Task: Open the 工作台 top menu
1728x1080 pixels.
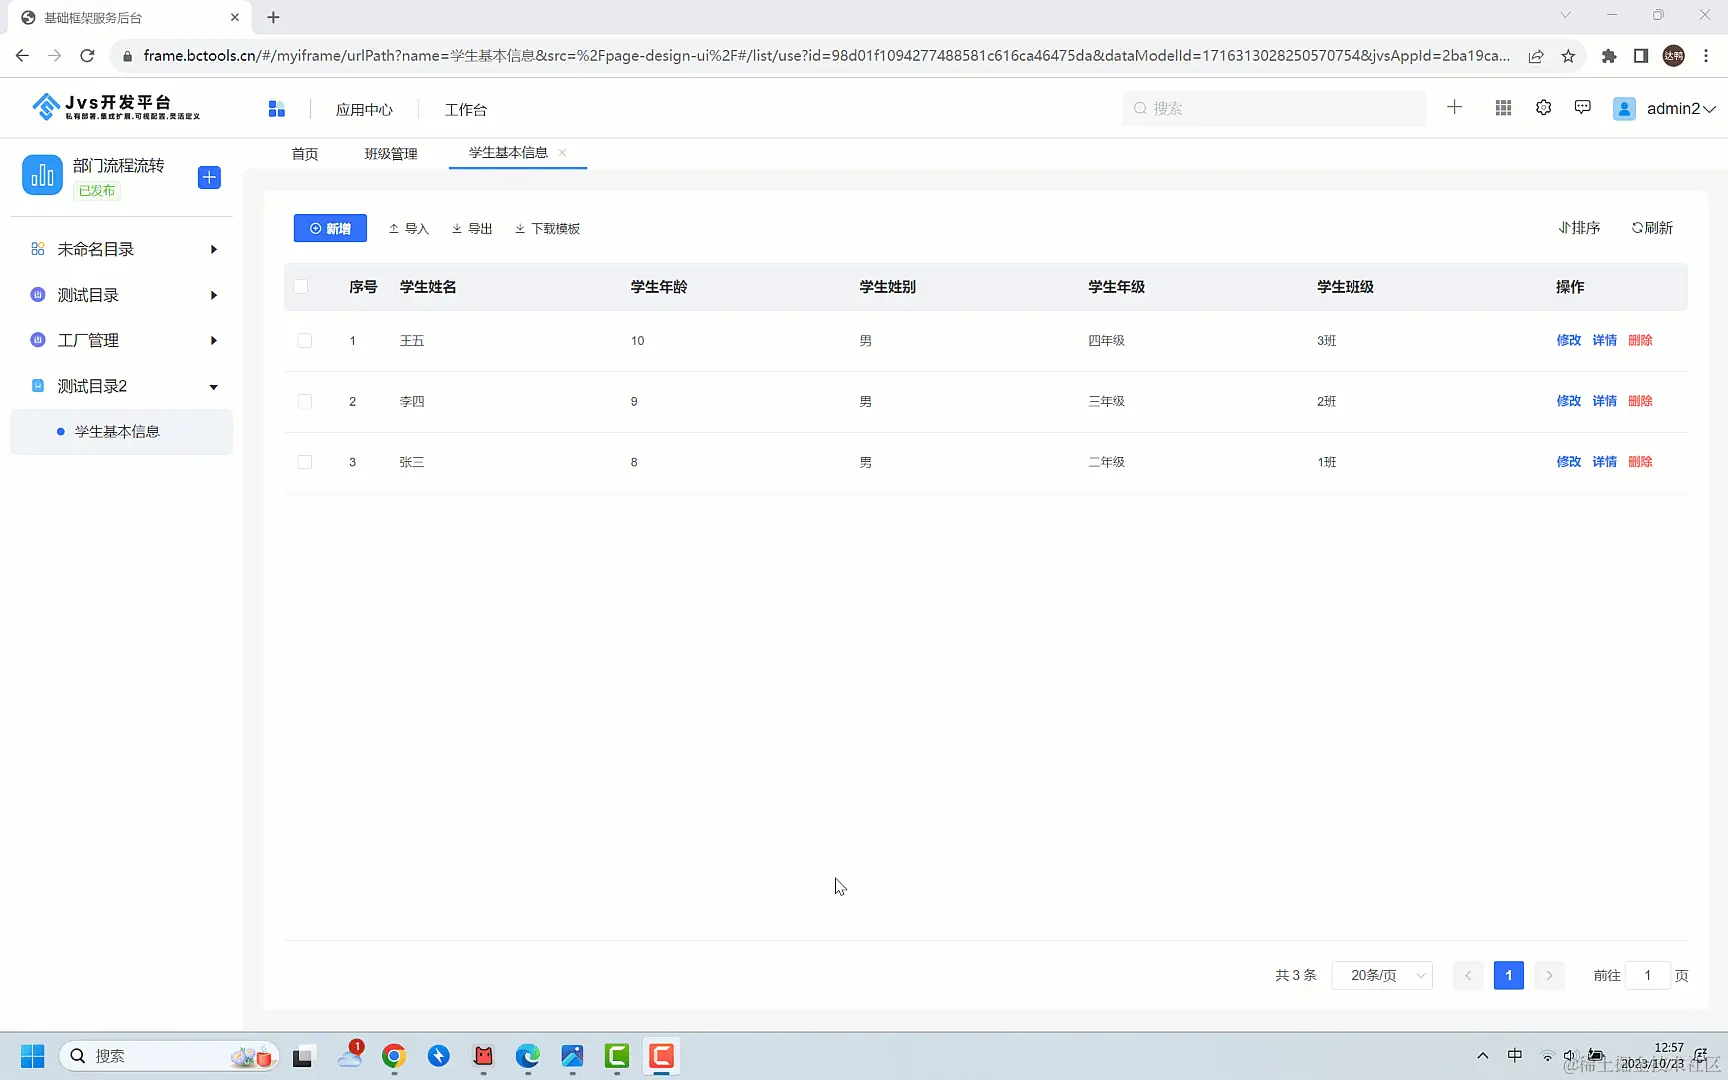Action: 466,109
